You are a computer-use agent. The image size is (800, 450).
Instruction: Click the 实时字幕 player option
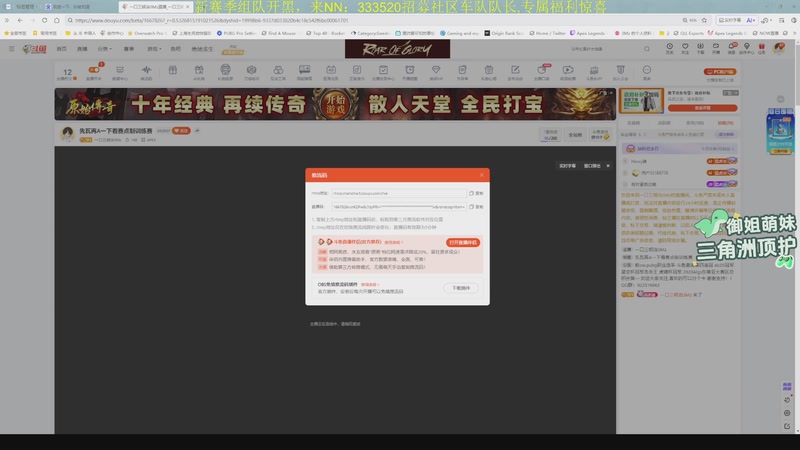click(567, 166)
